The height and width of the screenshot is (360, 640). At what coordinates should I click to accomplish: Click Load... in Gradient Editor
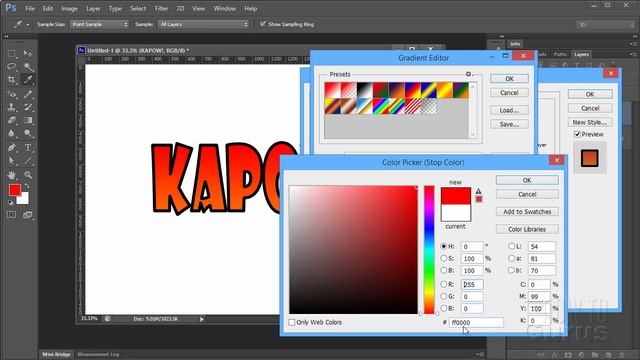[509, 110]
